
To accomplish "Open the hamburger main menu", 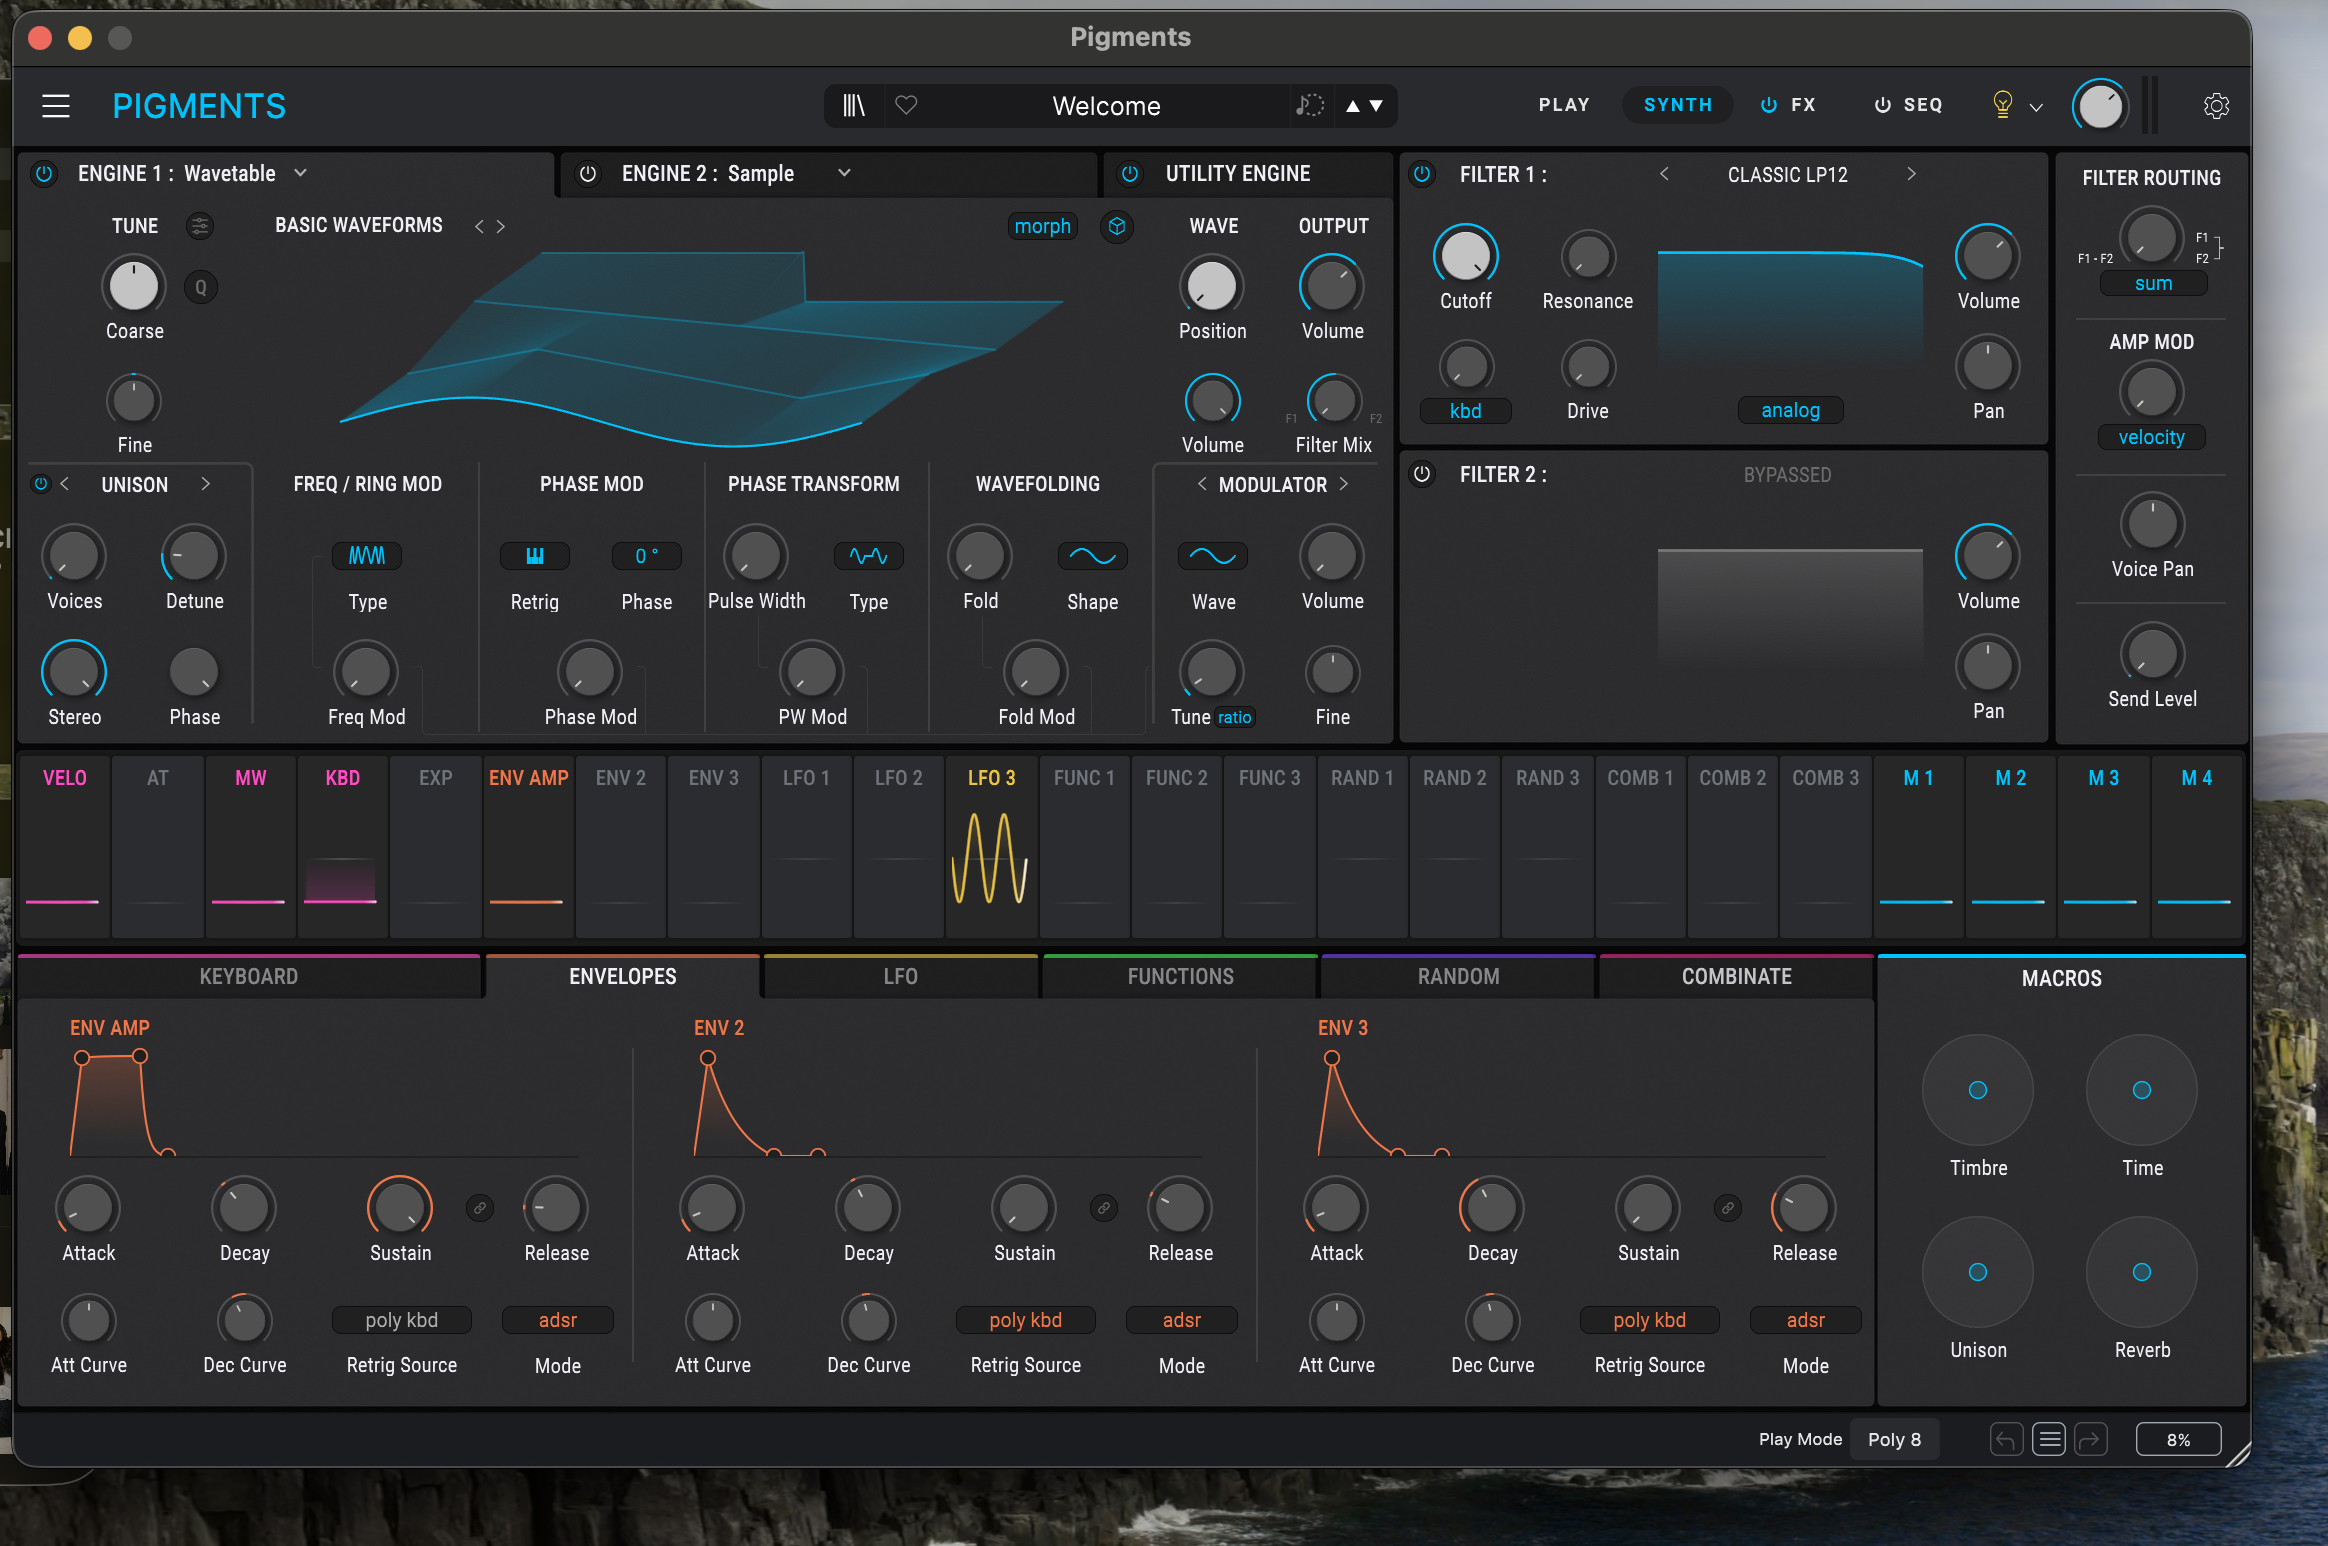I will coord(56,106).
